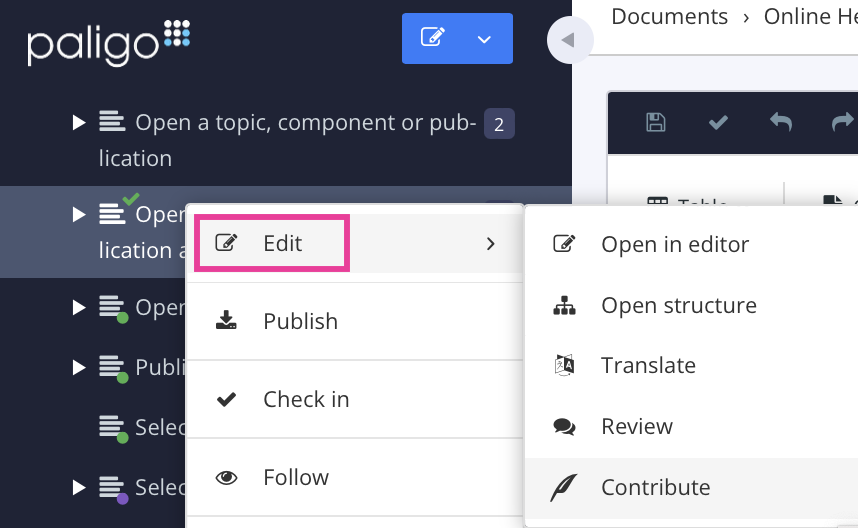
Task: Select 'Open a topic, component or pub-lication' text
Action: [288, 141]
